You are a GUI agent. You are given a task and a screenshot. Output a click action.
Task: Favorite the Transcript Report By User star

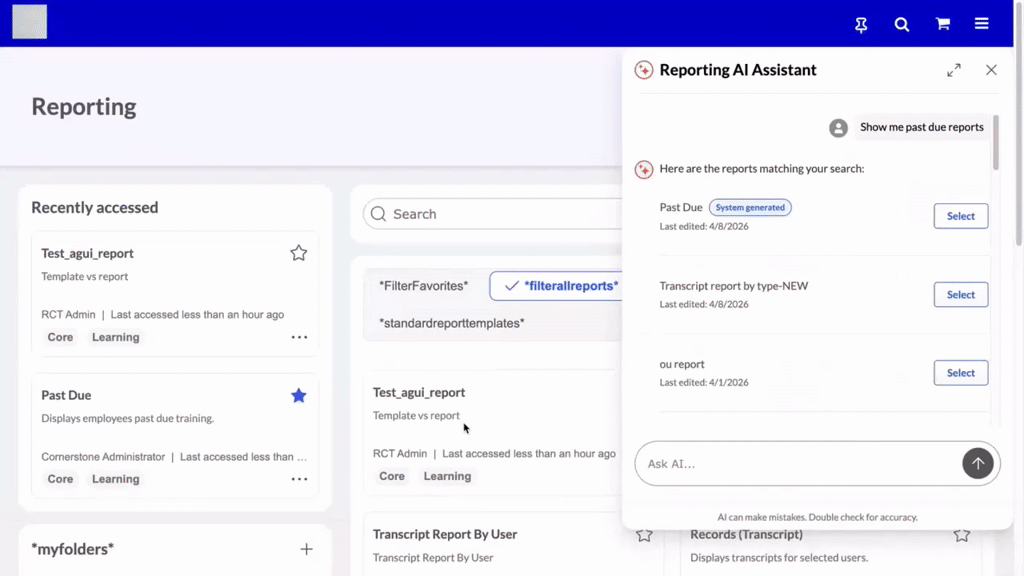(644, 535)
